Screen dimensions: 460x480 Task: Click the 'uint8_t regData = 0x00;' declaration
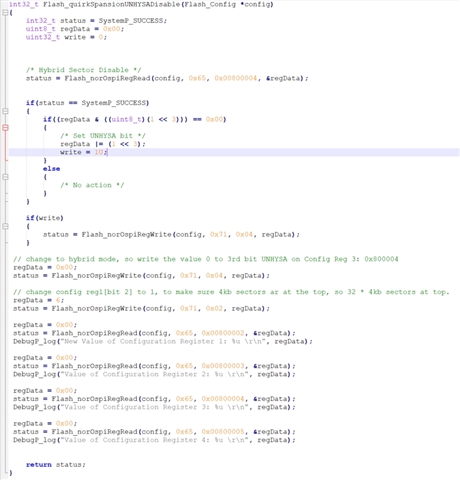click(x=75, y=29)
